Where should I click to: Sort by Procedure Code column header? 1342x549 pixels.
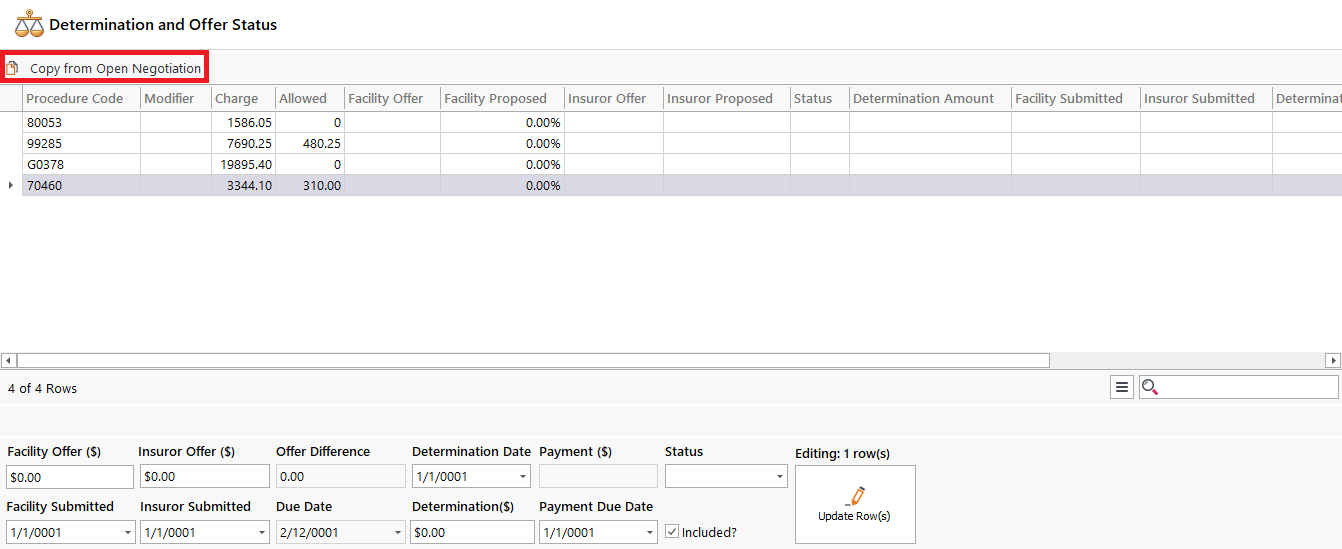(x=75, y=98)
